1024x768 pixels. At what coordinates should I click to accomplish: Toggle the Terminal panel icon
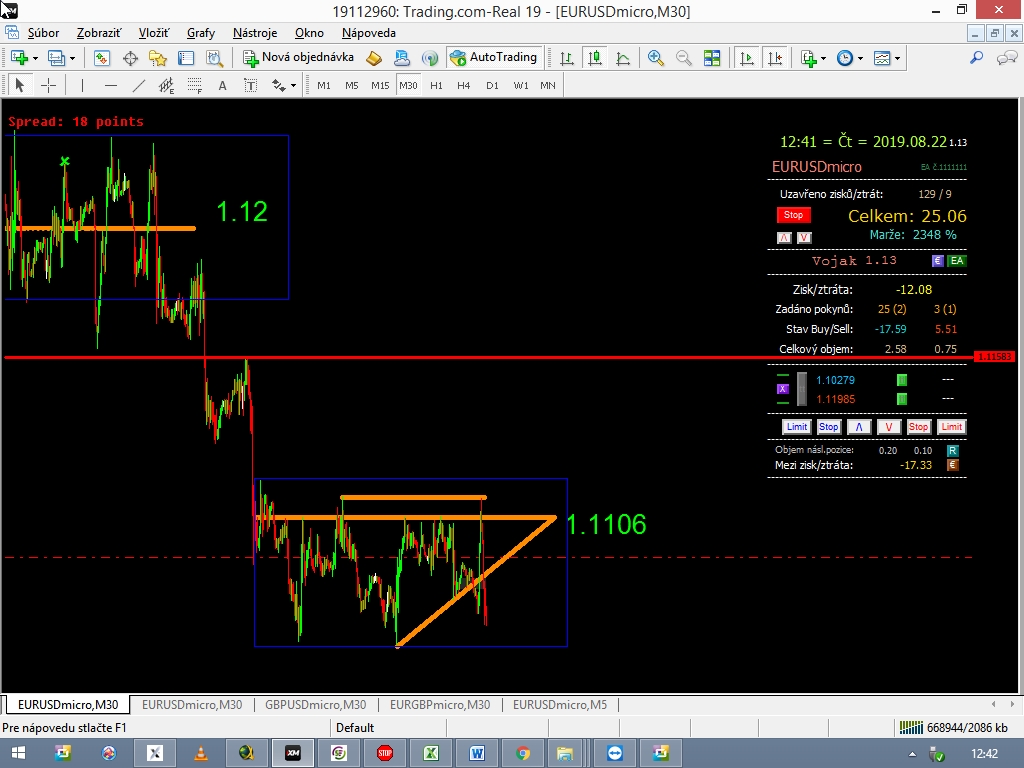186,58
